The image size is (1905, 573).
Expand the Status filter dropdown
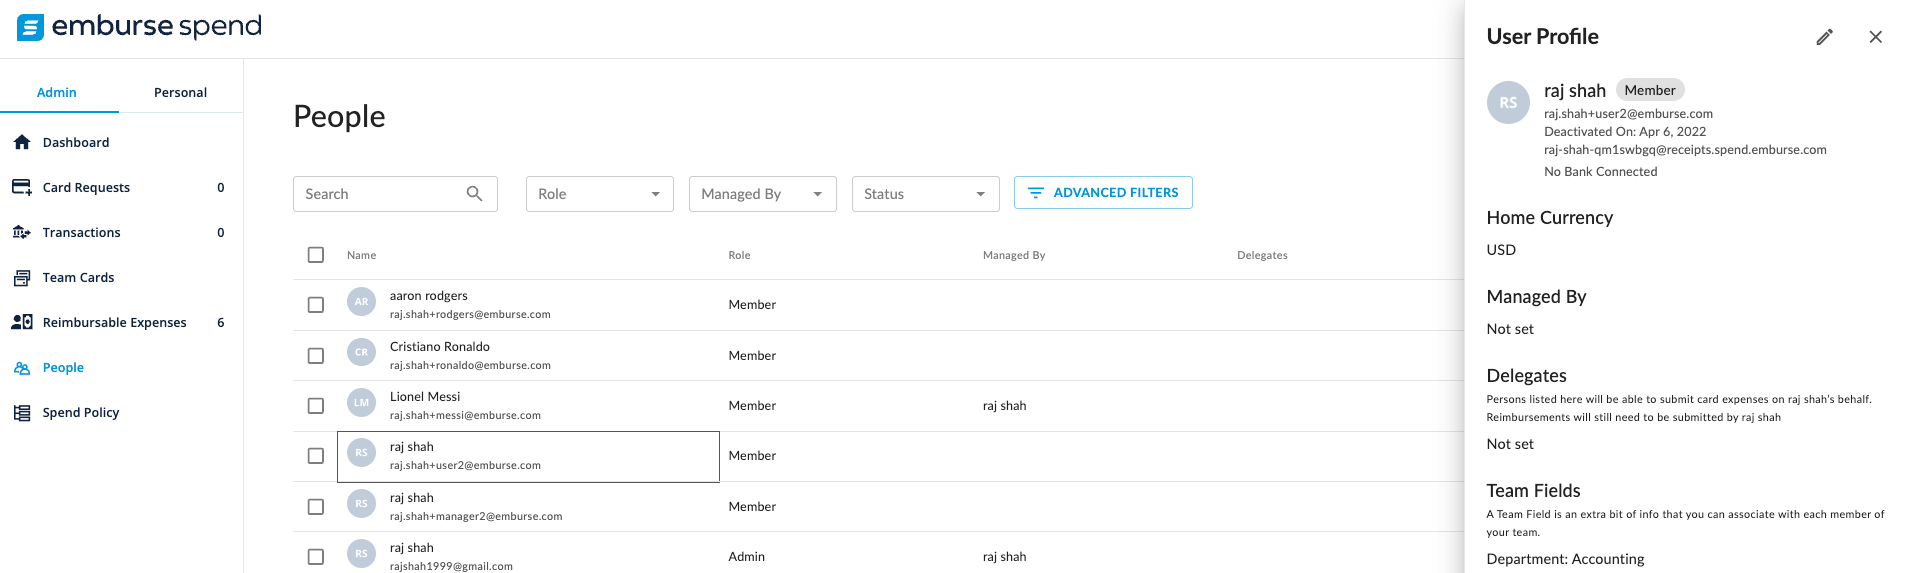[x=925, y=194]
